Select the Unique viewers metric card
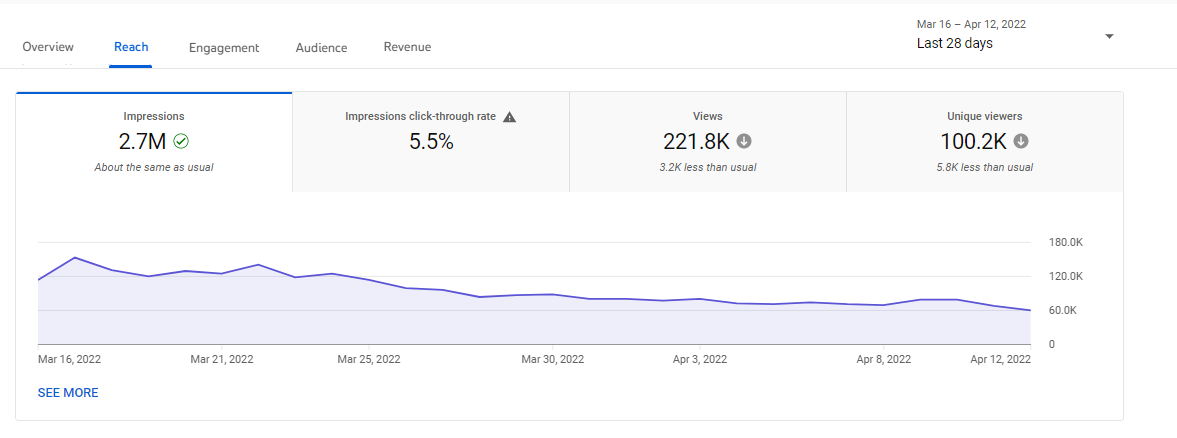This screenshot has height=438, width=1177. [x=984, y=141]
